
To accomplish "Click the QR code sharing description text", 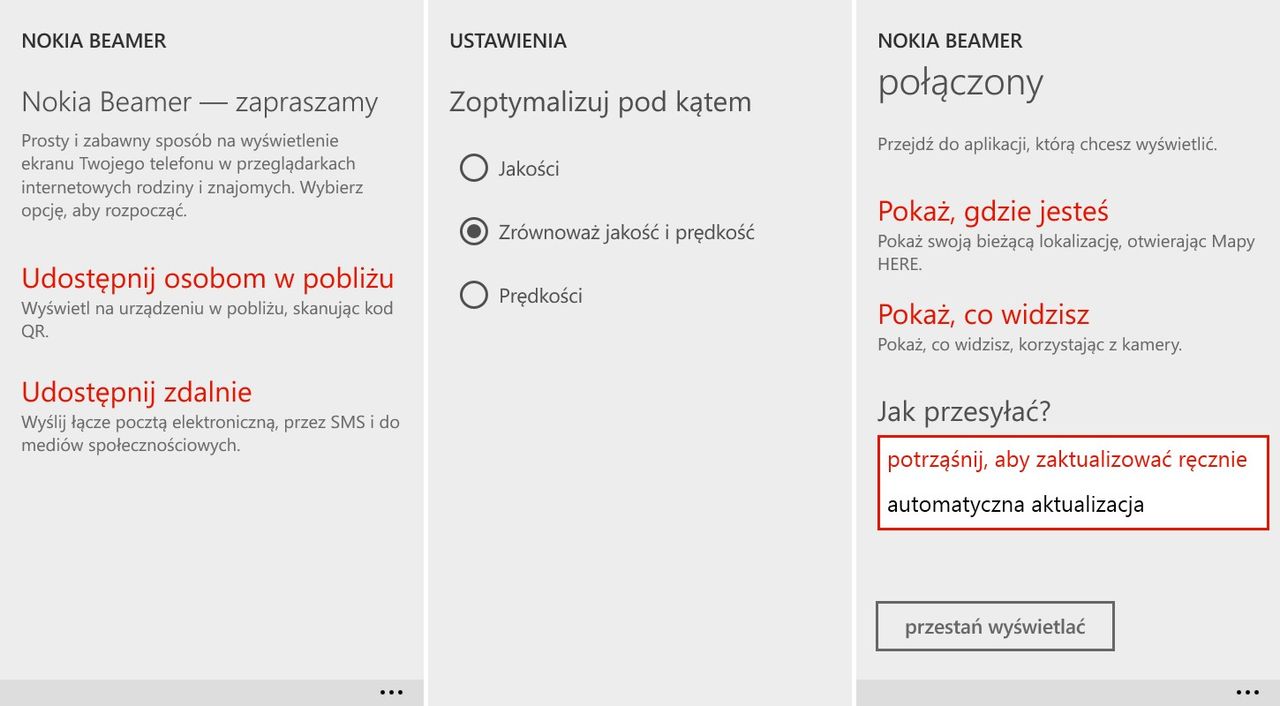I will pos(207,319).
